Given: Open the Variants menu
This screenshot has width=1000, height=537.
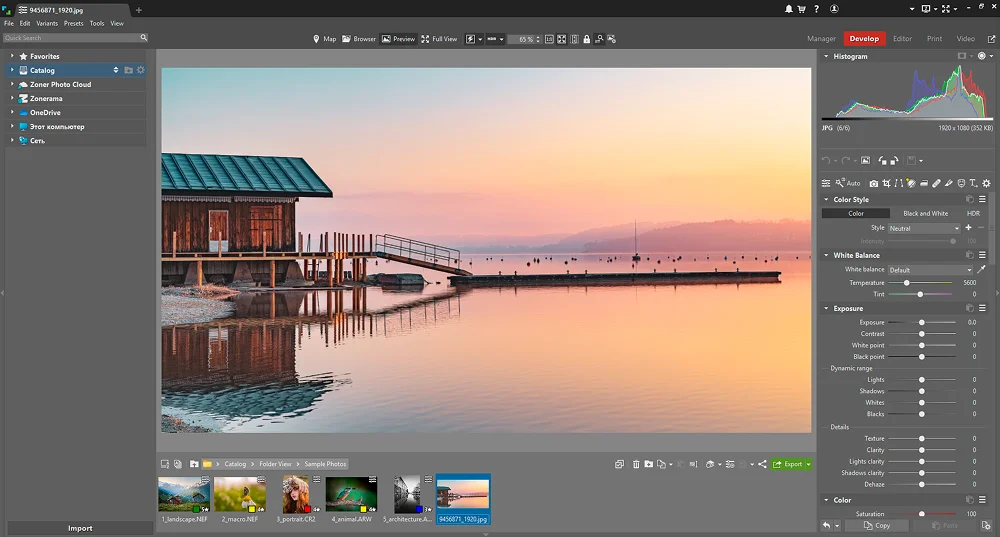Looking at the screenshot, I should (47, 24).
